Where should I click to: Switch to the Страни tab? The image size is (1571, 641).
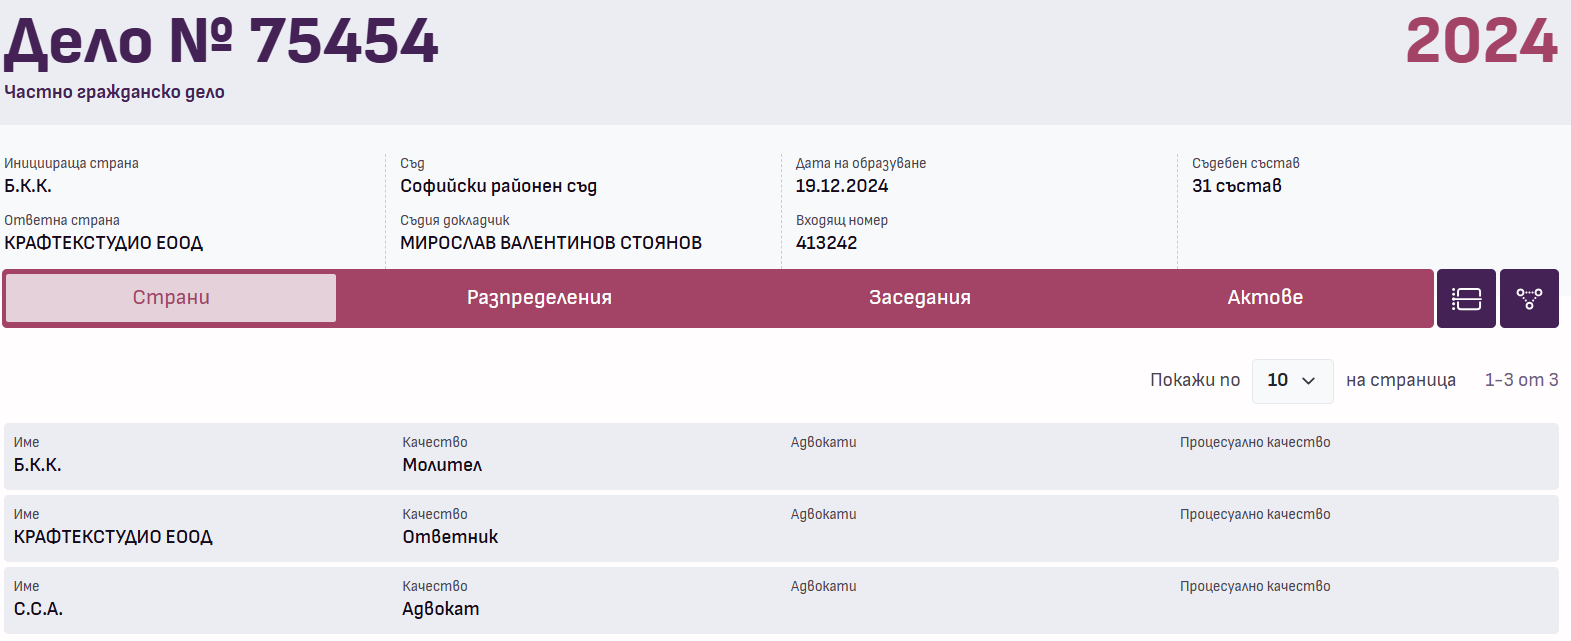coord(171,298)
